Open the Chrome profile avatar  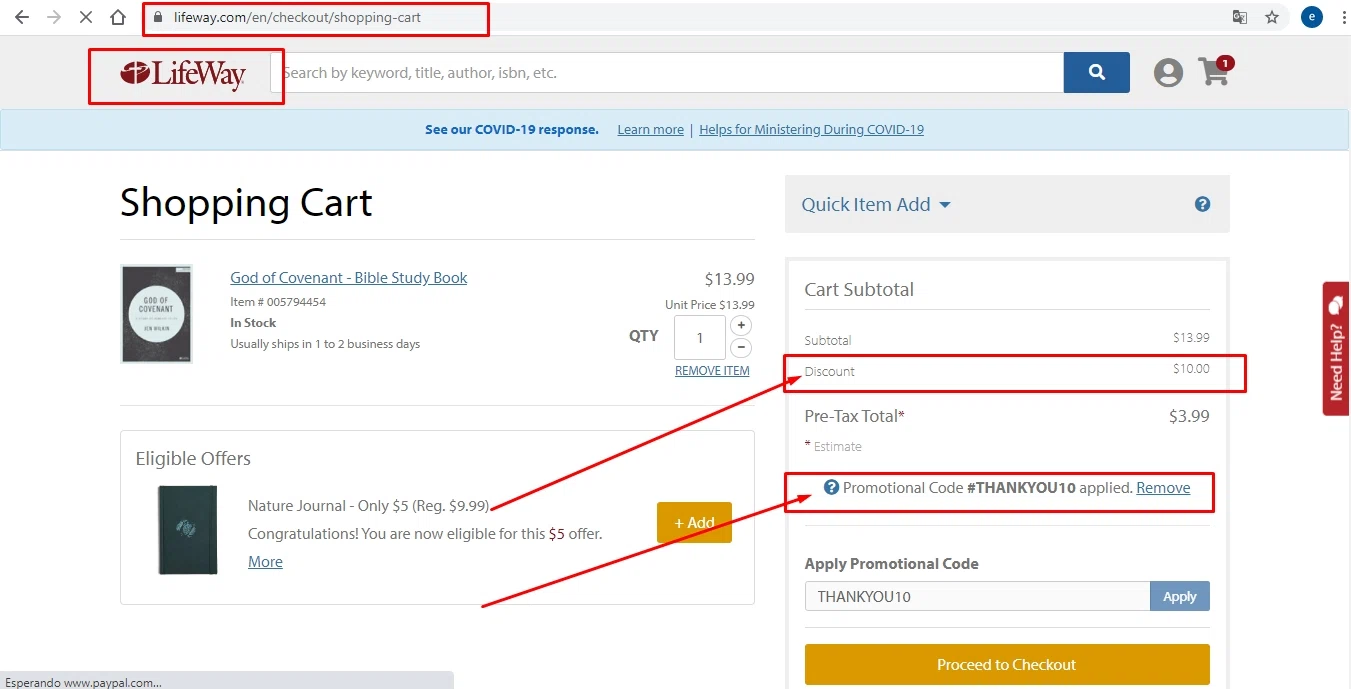click(x=1312, y=17)
